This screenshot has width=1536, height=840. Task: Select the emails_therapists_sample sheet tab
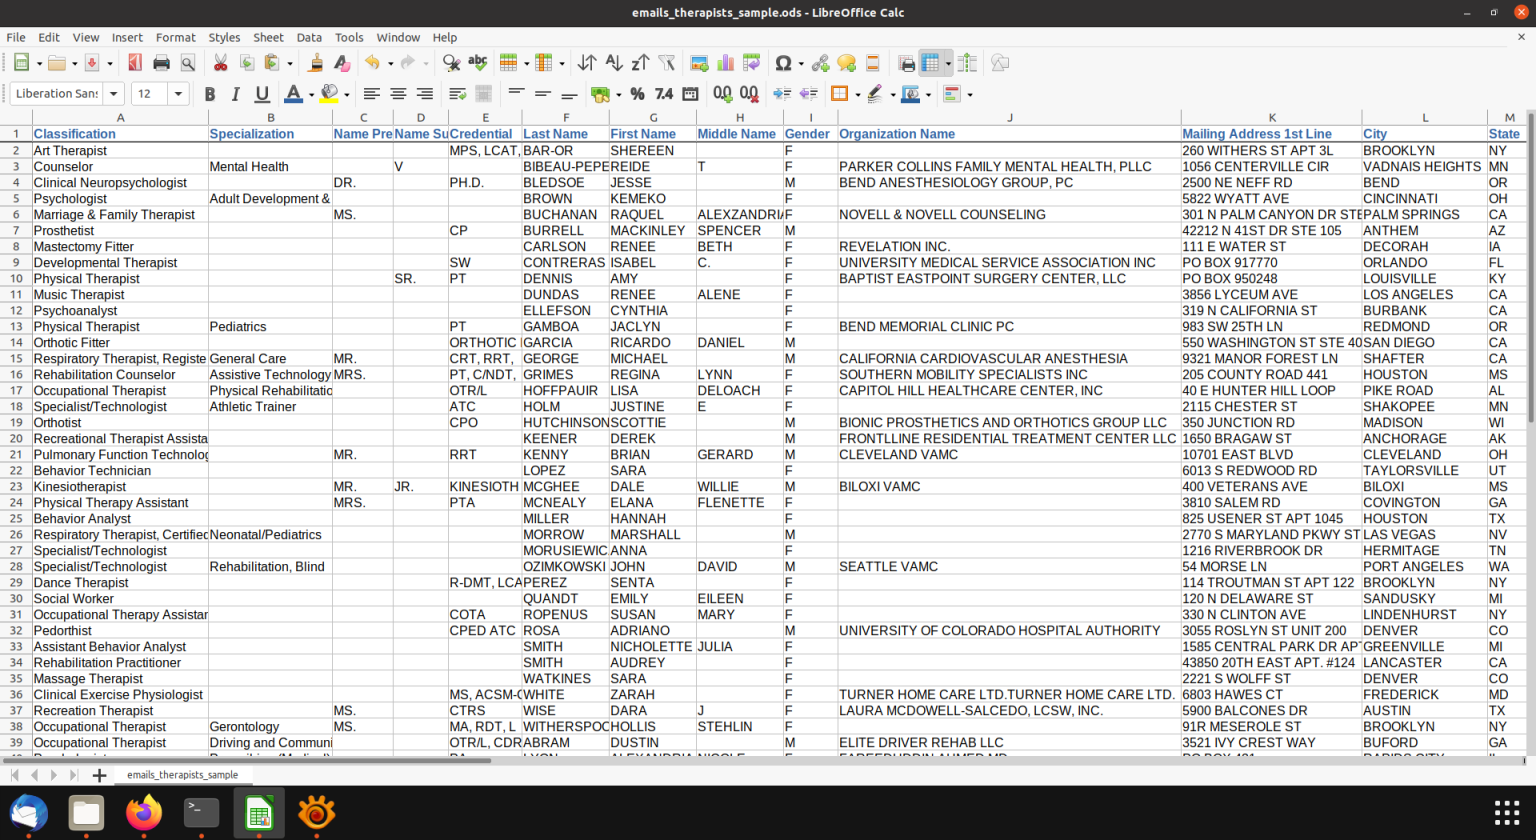tap(184, 774)
